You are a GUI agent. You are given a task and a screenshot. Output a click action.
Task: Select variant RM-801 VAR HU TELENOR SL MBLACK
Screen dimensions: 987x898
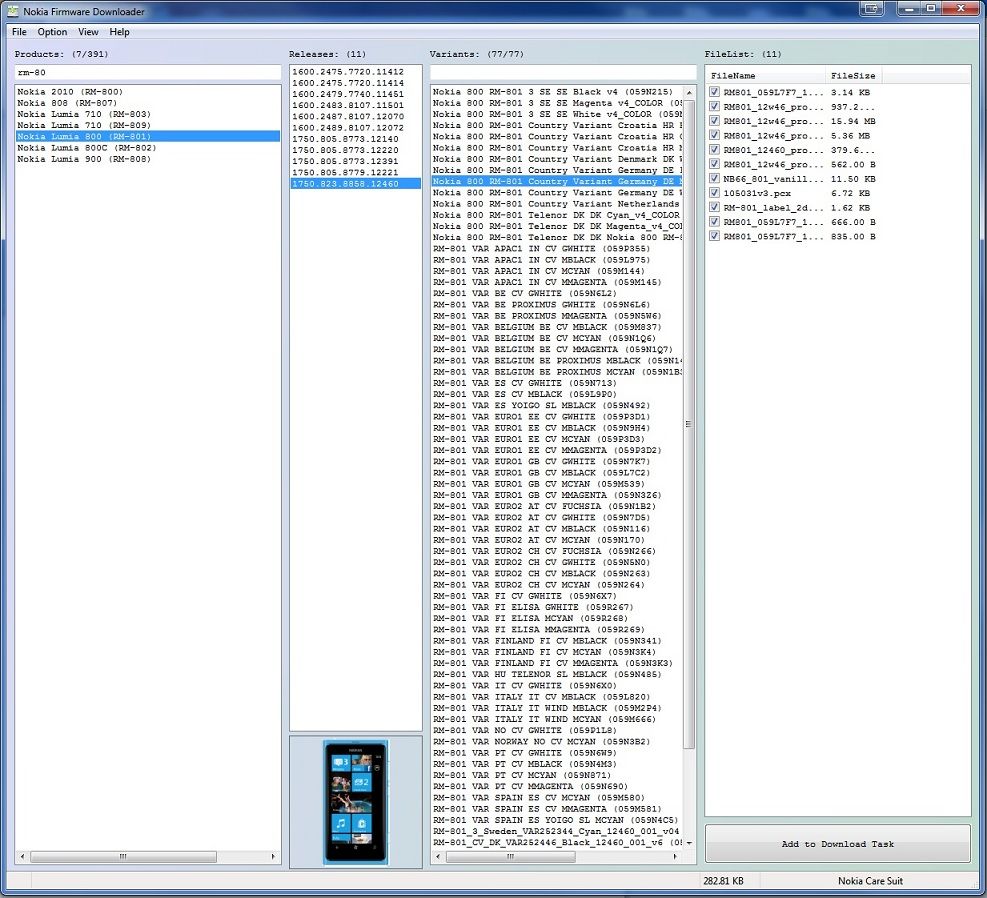pos(557,674)
